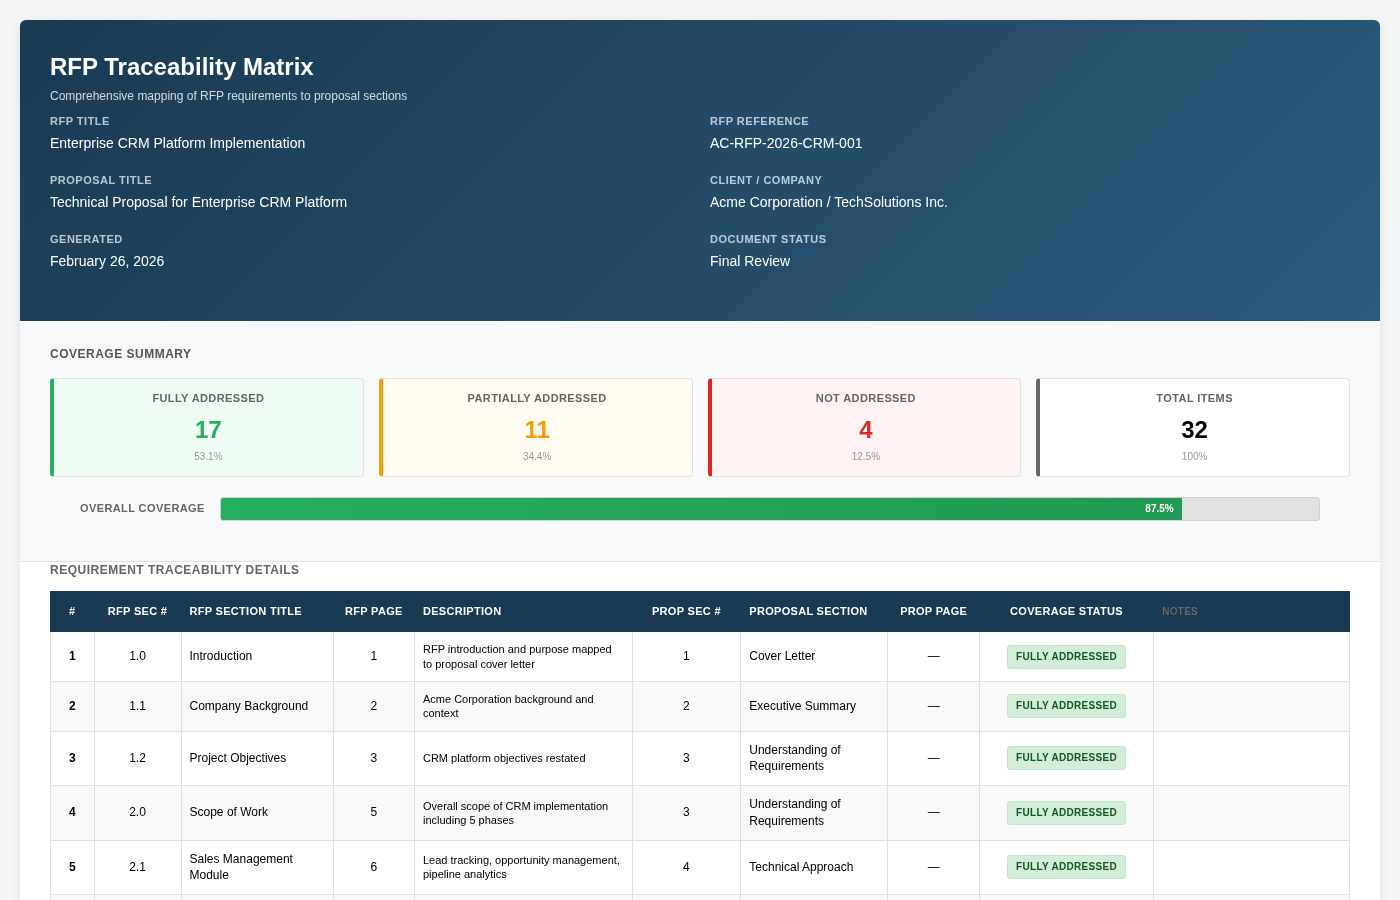The height and width of the screenshot is (900, 1400).
Task: Click the Final Review document status
Action: (x=750, y=261)
